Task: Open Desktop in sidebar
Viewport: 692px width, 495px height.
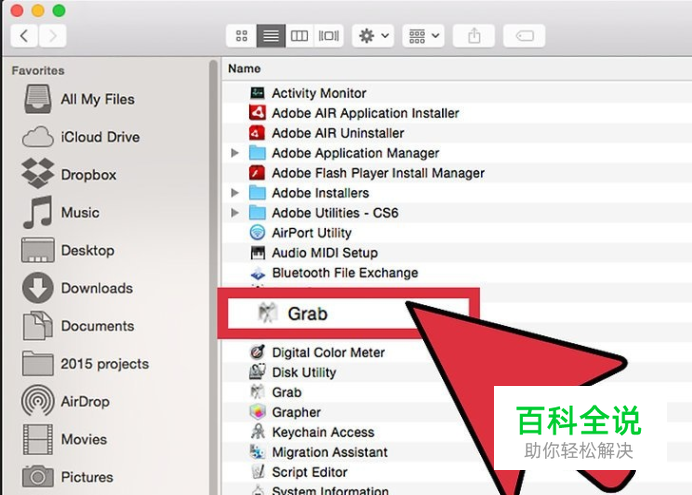Action: coord(68,251)
